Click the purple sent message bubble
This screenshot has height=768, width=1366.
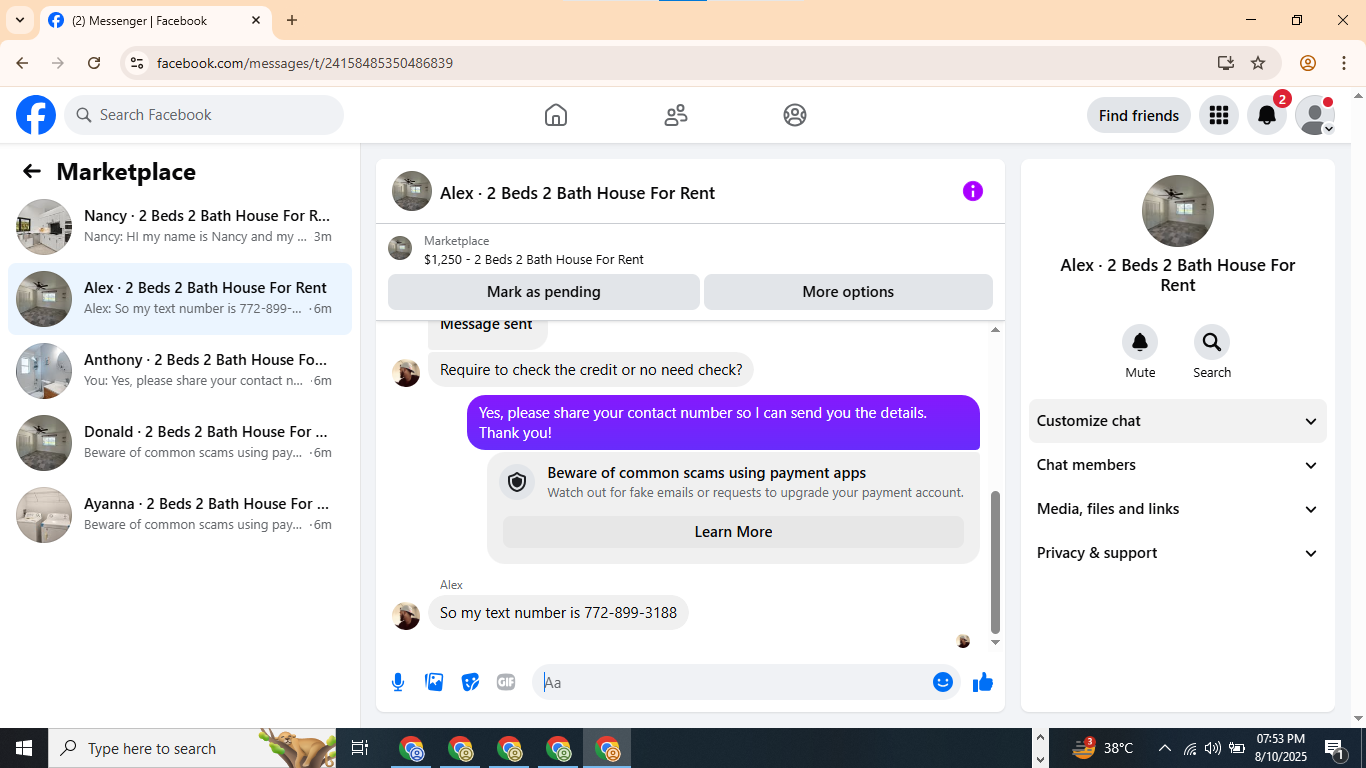(x=723, y=422)
